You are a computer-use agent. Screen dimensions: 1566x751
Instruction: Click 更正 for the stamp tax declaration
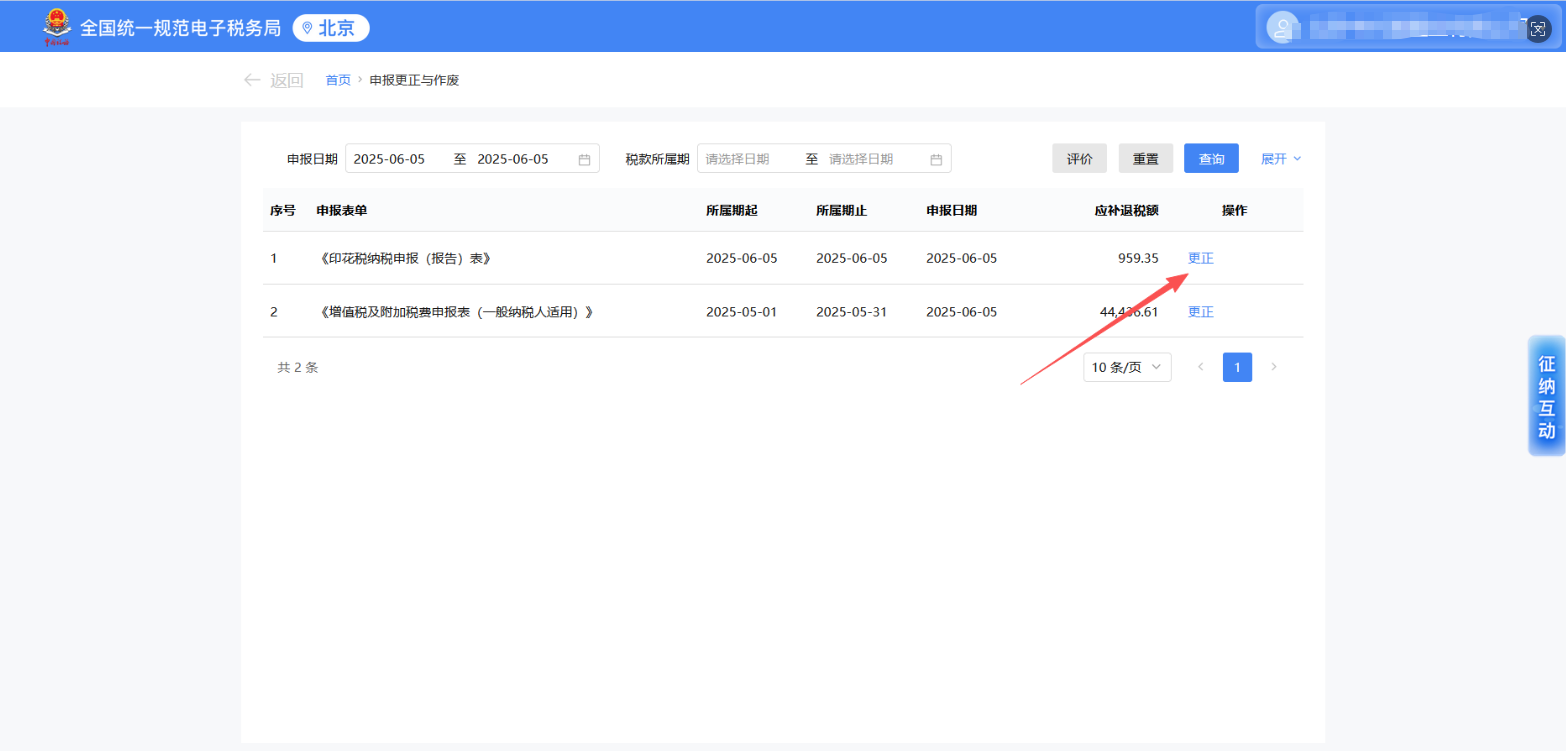click(1199, 257)
